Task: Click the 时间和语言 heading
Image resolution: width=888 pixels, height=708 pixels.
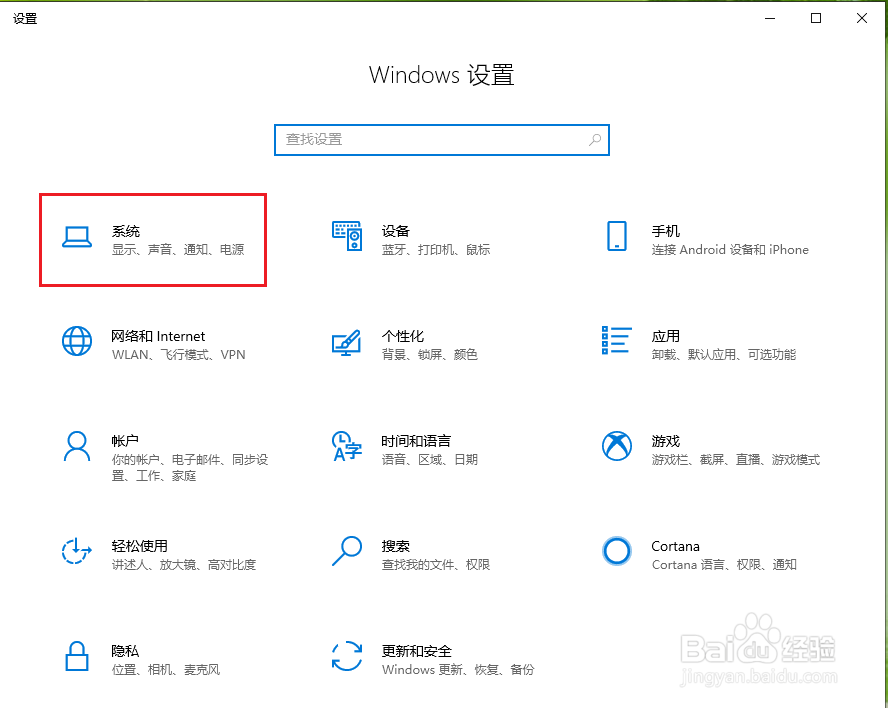Action: [416, 441]
